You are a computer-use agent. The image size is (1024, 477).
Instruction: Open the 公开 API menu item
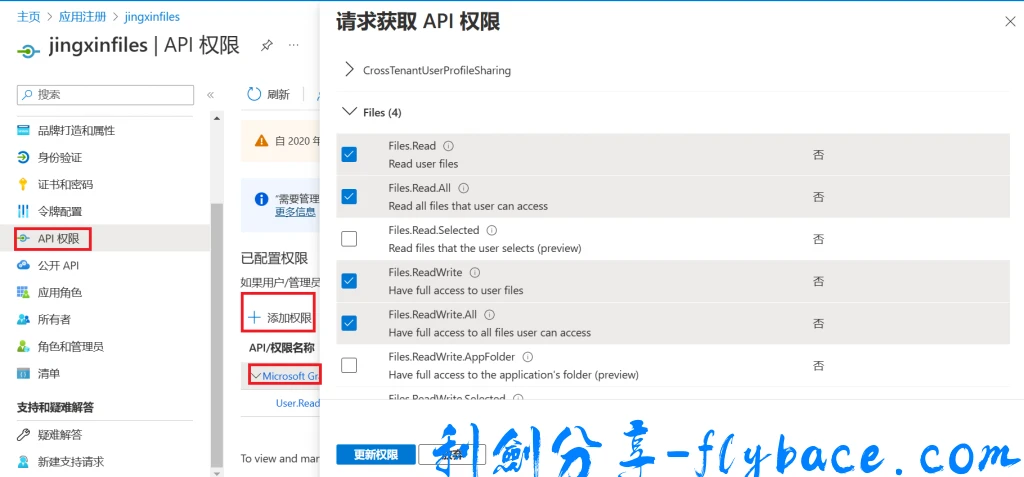tap(59, 265)
